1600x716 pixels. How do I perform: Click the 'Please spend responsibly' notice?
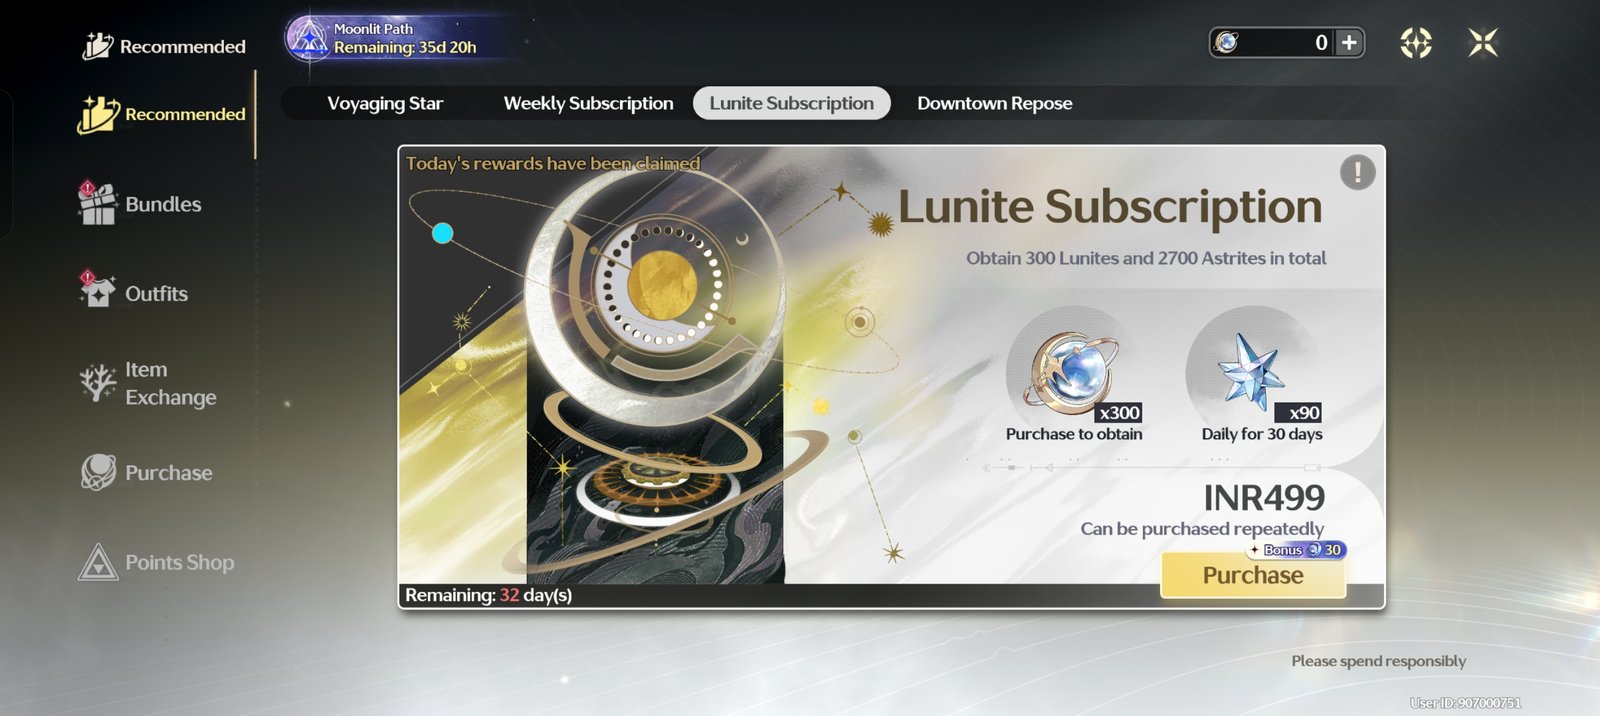pyautogui.click(x=1378, y=661)
